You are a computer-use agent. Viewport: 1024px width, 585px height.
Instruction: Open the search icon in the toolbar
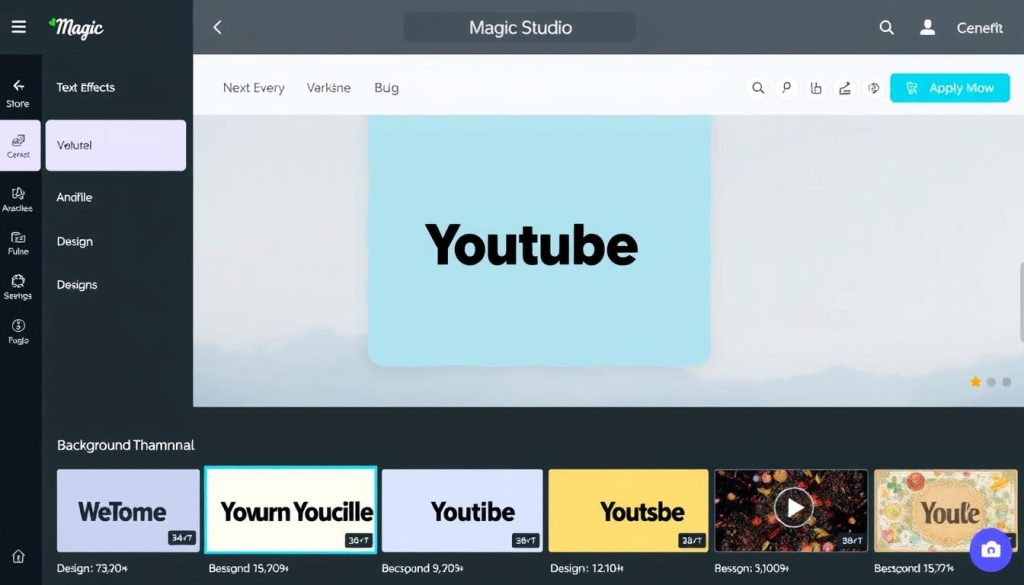(x=758, y=88)
